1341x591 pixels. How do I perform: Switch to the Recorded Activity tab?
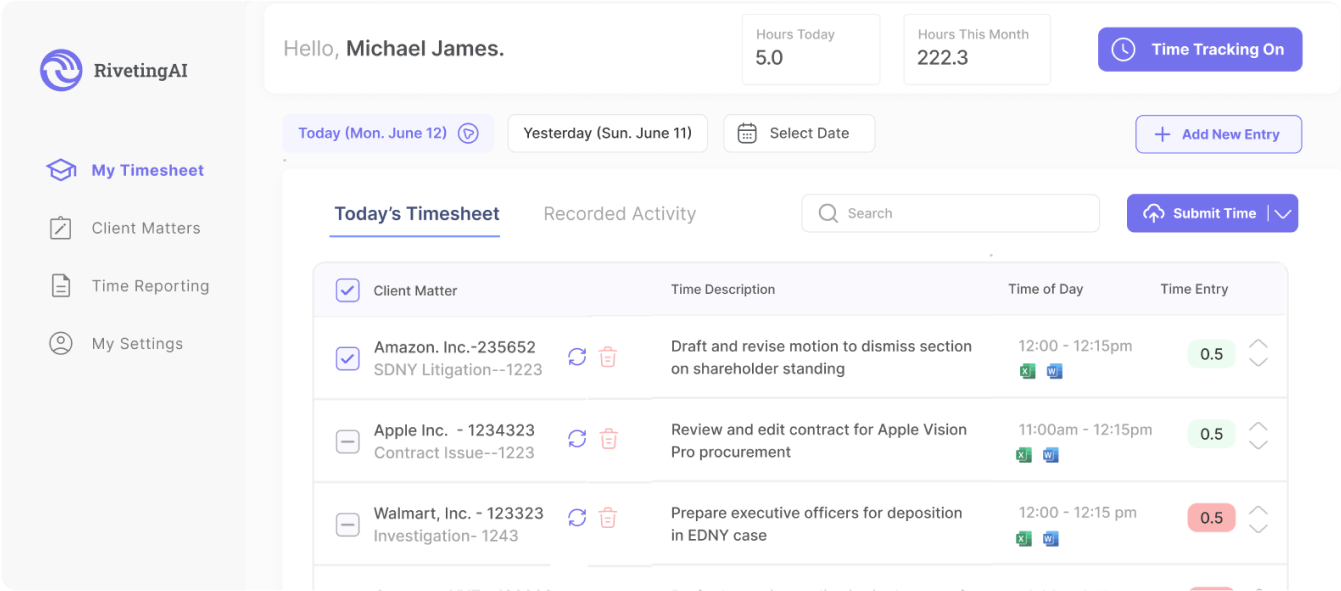click(619, 214)
